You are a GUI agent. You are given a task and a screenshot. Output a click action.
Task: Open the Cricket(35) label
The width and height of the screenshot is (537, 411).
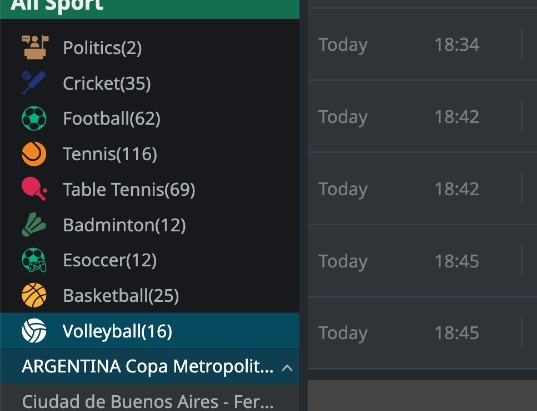click(107, 83)
